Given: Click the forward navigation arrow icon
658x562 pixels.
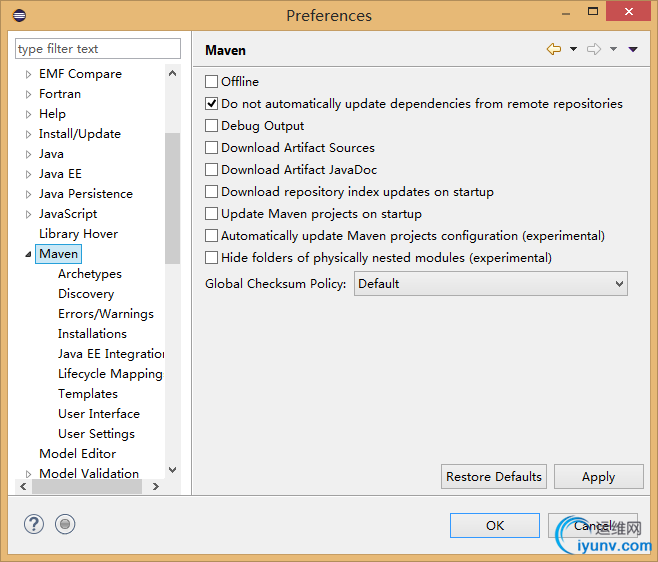Looking at the screenshot, I should click(x=594, y=49).
